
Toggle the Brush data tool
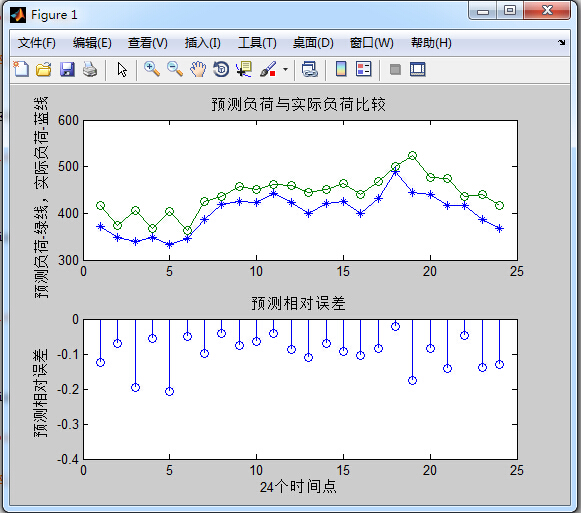[268, 69]
